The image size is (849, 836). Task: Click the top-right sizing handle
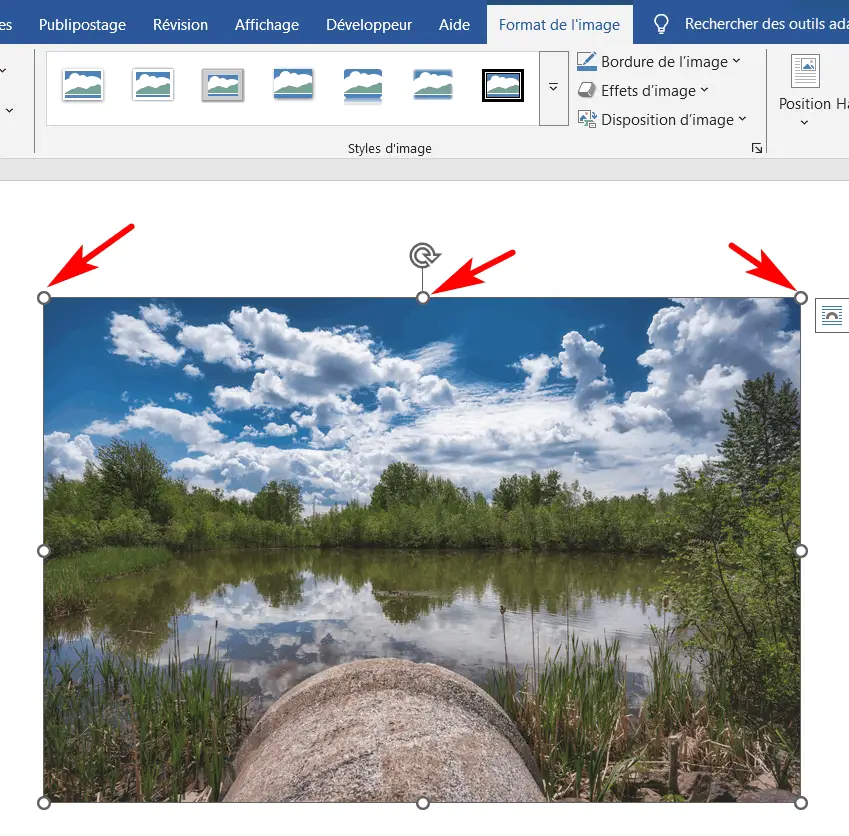801,298
